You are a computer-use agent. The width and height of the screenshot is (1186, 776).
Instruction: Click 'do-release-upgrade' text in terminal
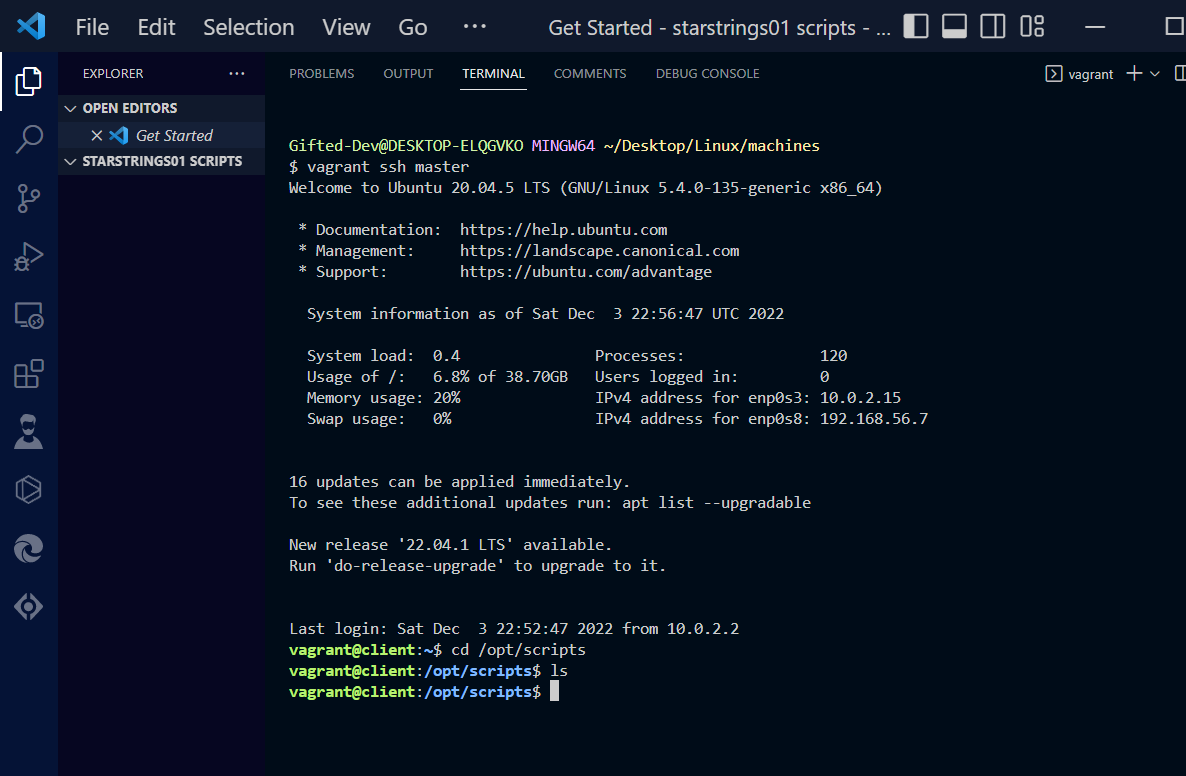pyautogui.click(x=415, y=566)
